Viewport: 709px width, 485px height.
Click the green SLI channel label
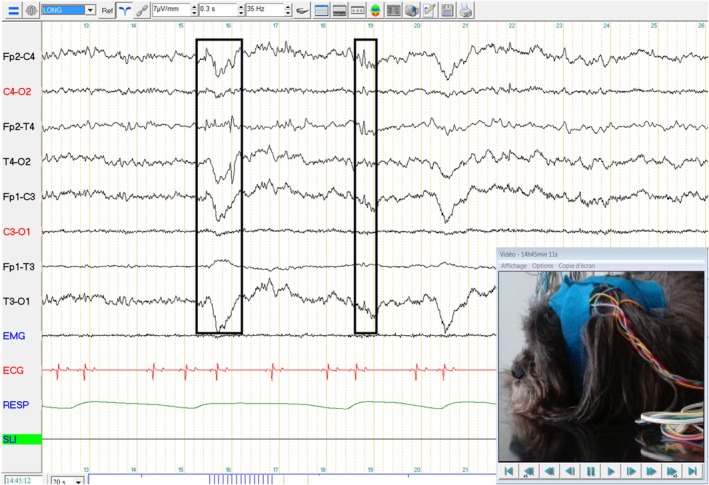(22, 439)
